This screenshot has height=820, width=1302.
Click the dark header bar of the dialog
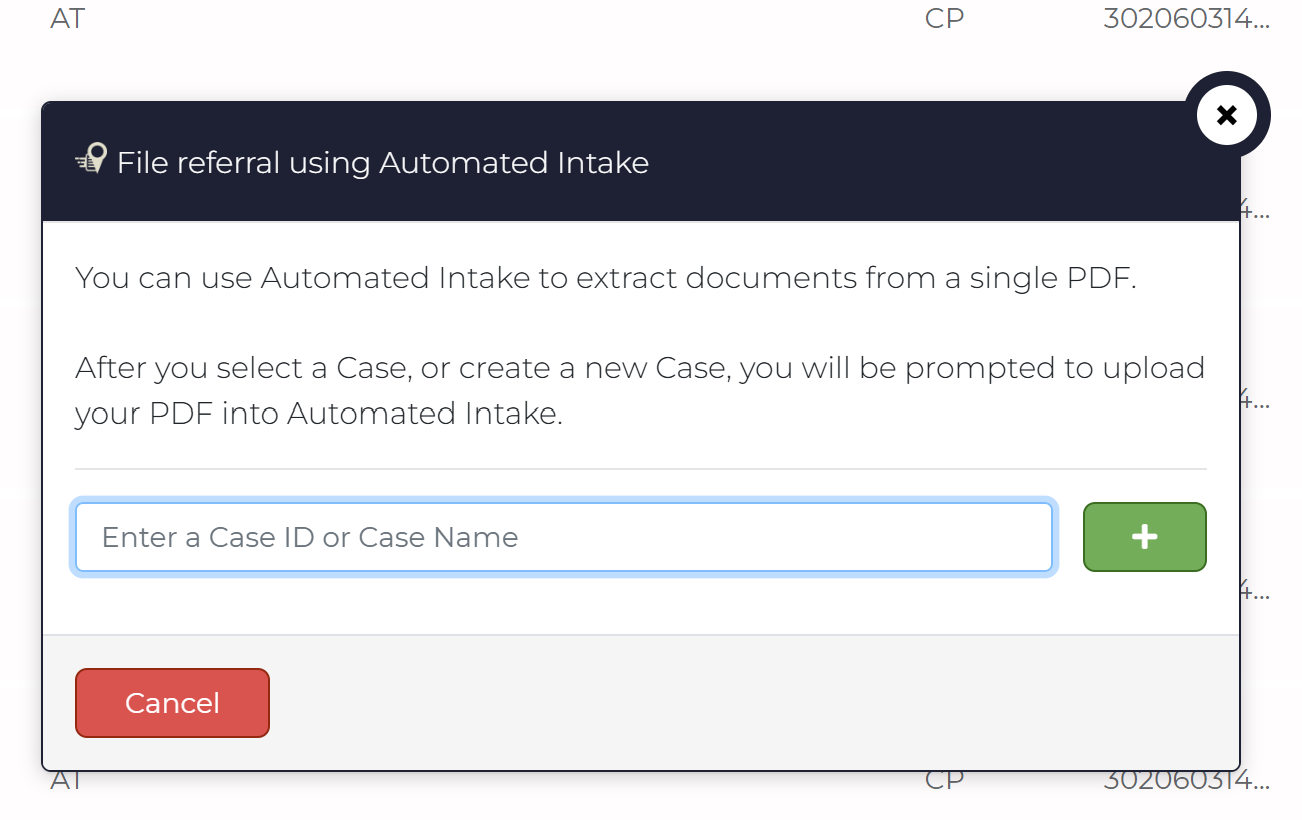641,161
